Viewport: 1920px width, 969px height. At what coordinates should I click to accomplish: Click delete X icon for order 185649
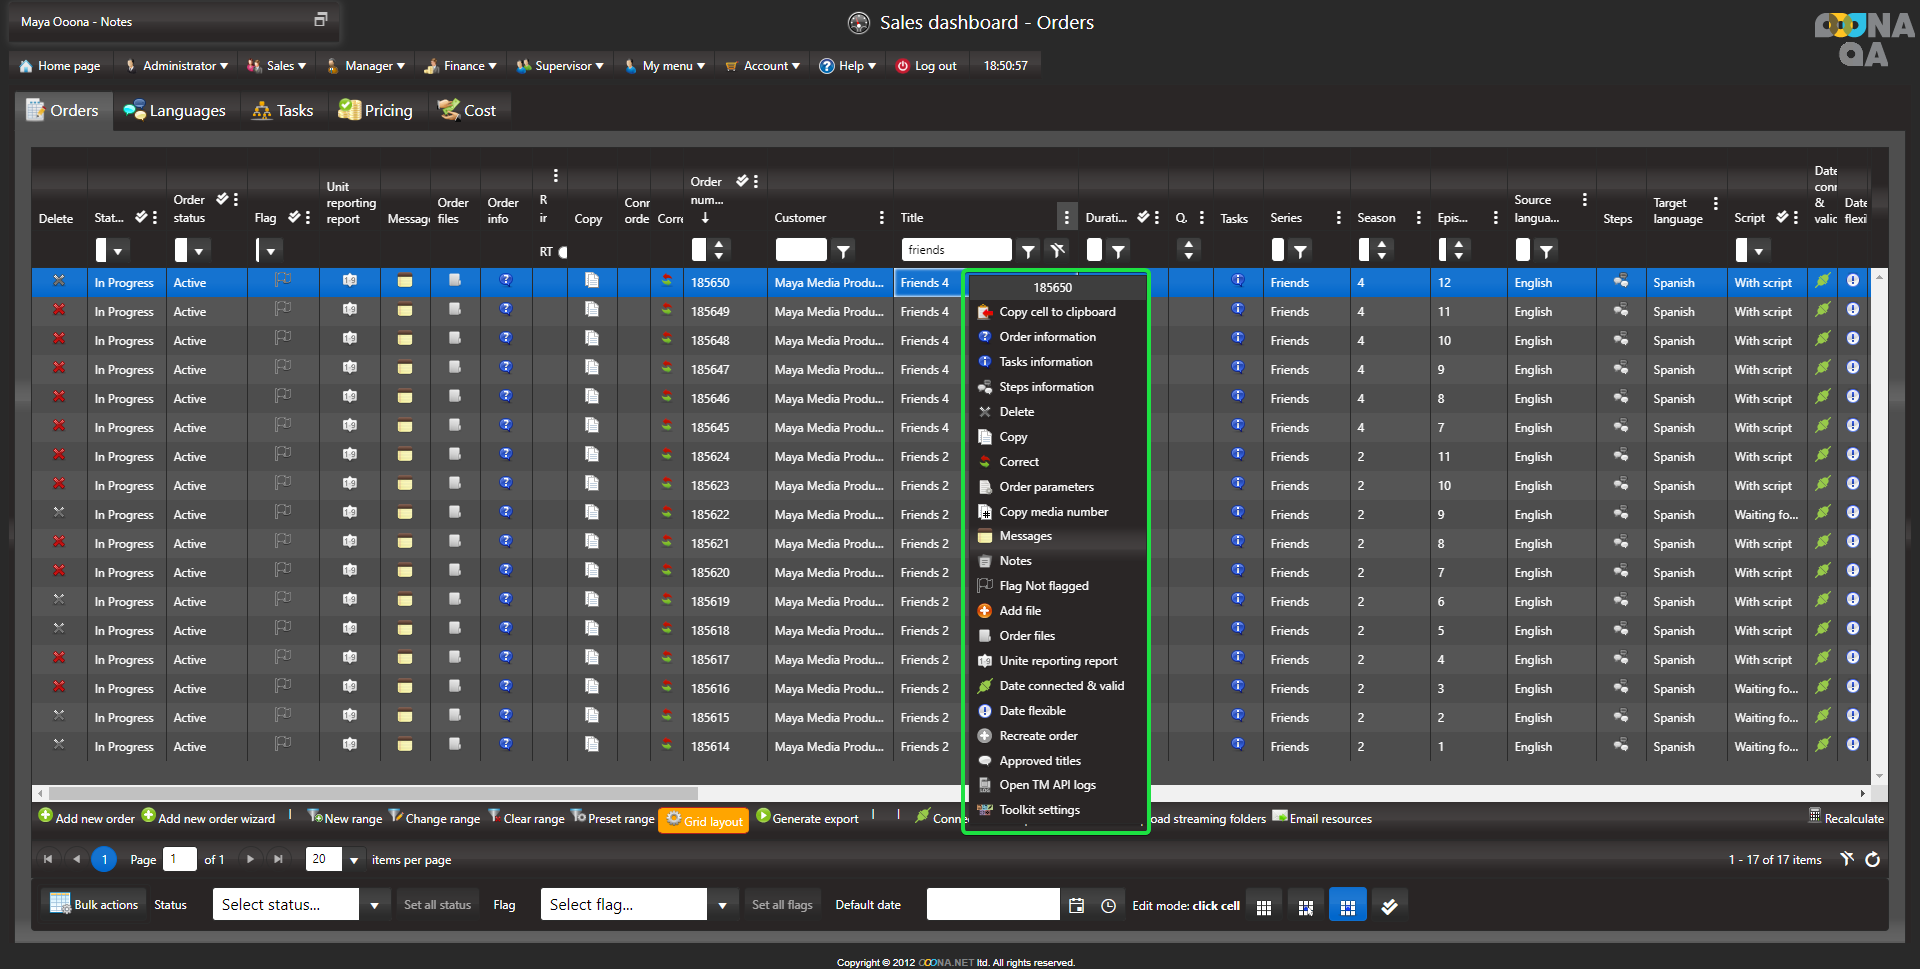[x=59, y=311]
